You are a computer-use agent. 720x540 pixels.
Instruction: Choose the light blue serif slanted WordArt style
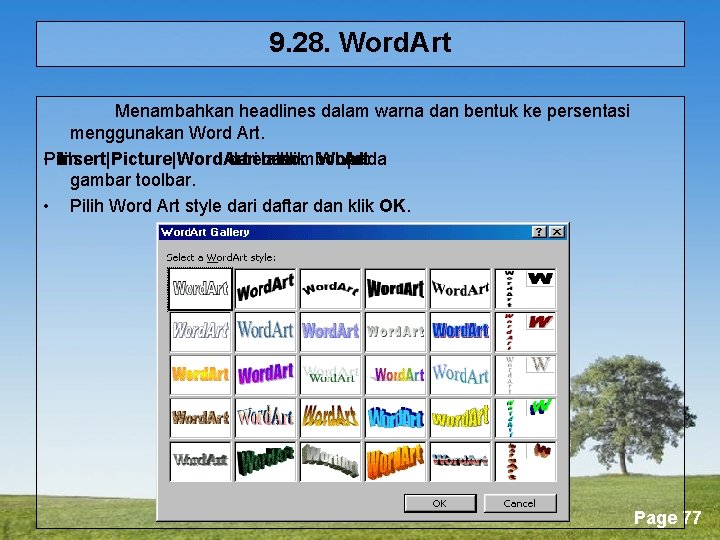pyautogui.click(x=461, y=375)
